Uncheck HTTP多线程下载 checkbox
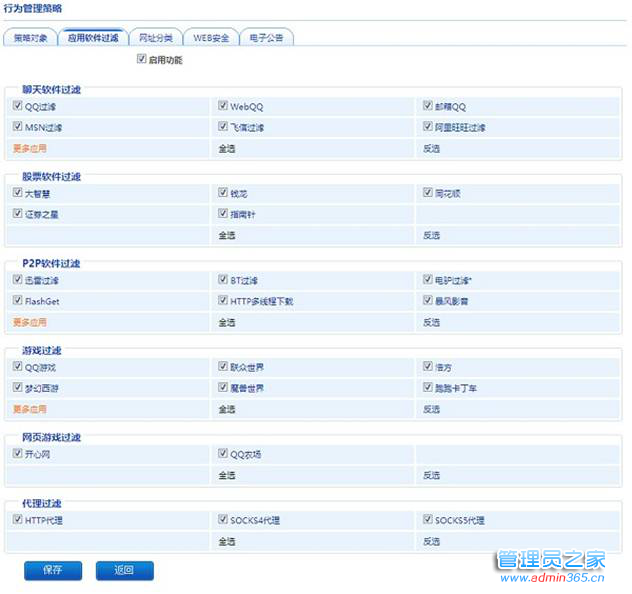632x594 pixels. 223,301
